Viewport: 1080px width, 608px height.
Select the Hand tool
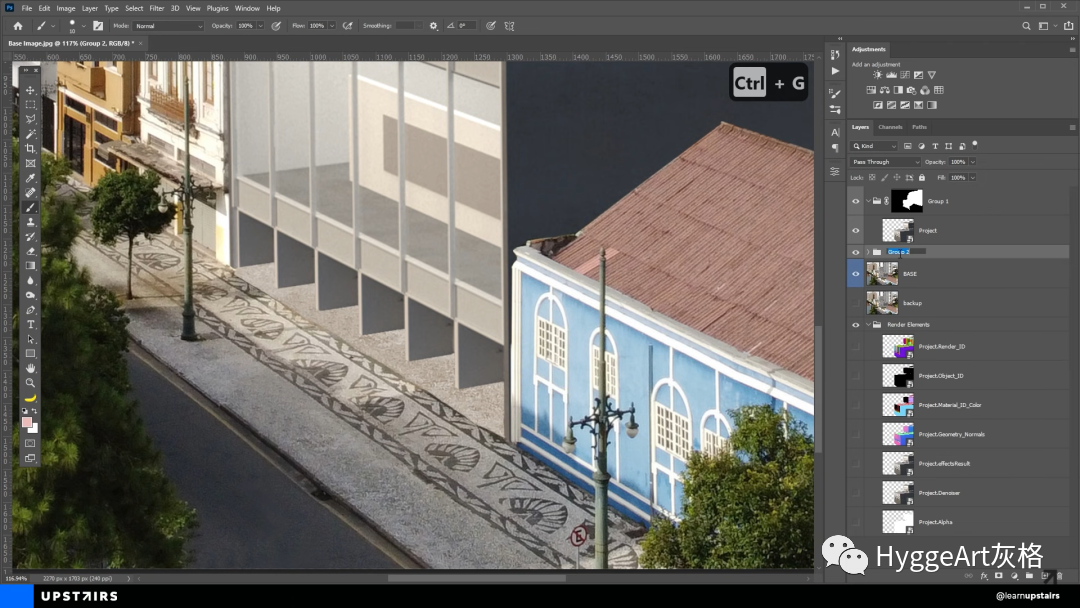30,368
